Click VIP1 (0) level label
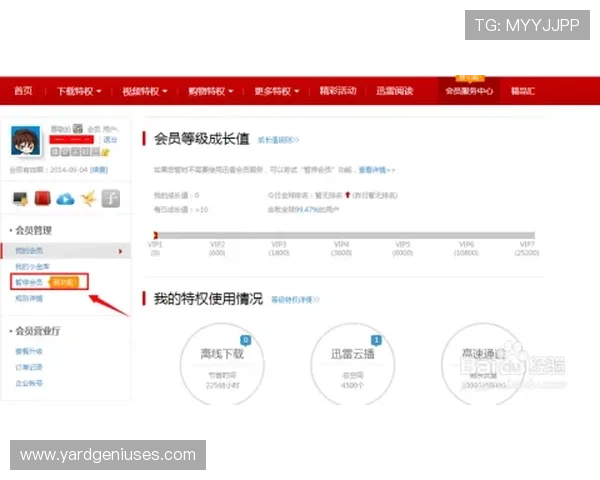The width and height of the screenshot is (600, 480). [x=155, y=248]
